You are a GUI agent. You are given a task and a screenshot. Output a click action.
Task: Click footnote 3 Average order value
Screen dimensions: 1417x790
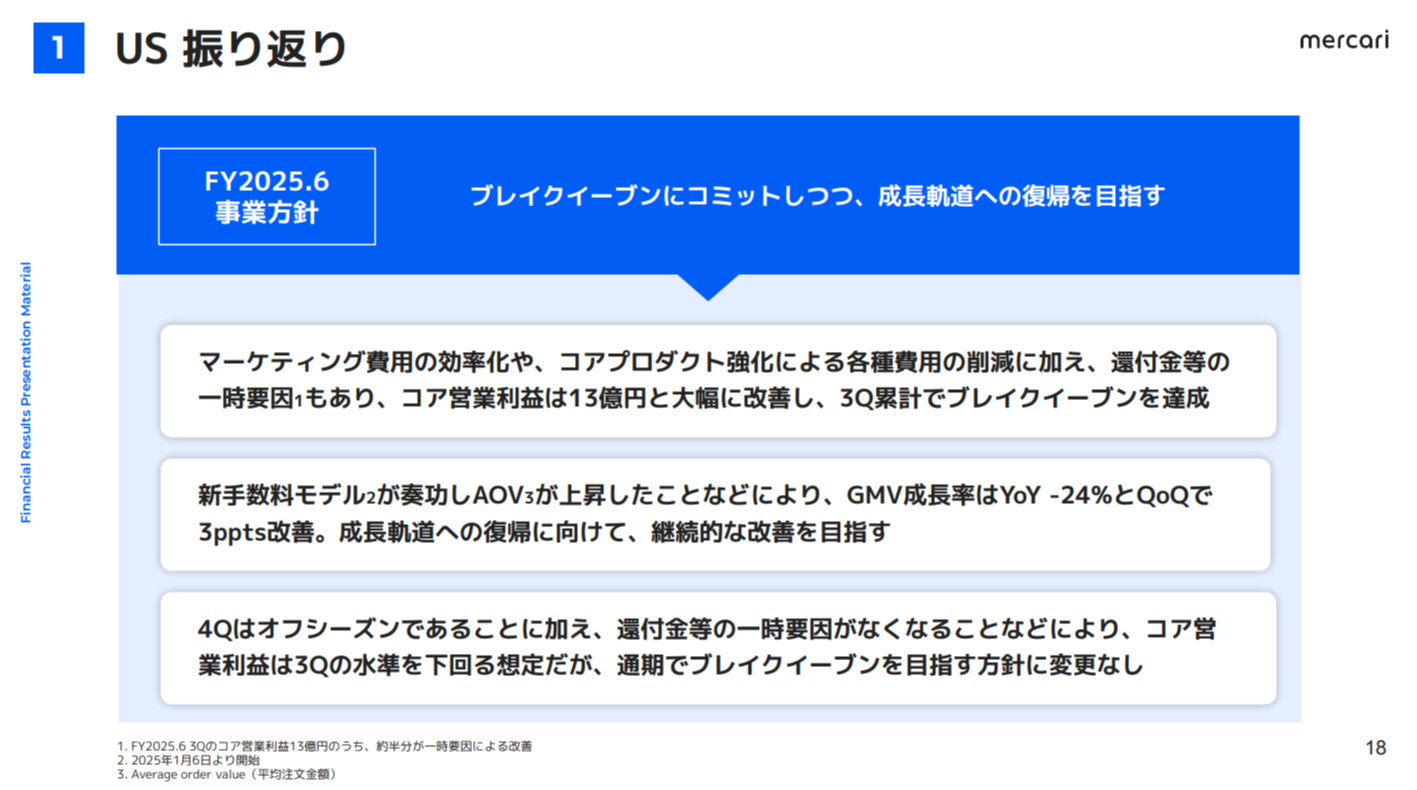pyautogui.click(x=227, y=774)
